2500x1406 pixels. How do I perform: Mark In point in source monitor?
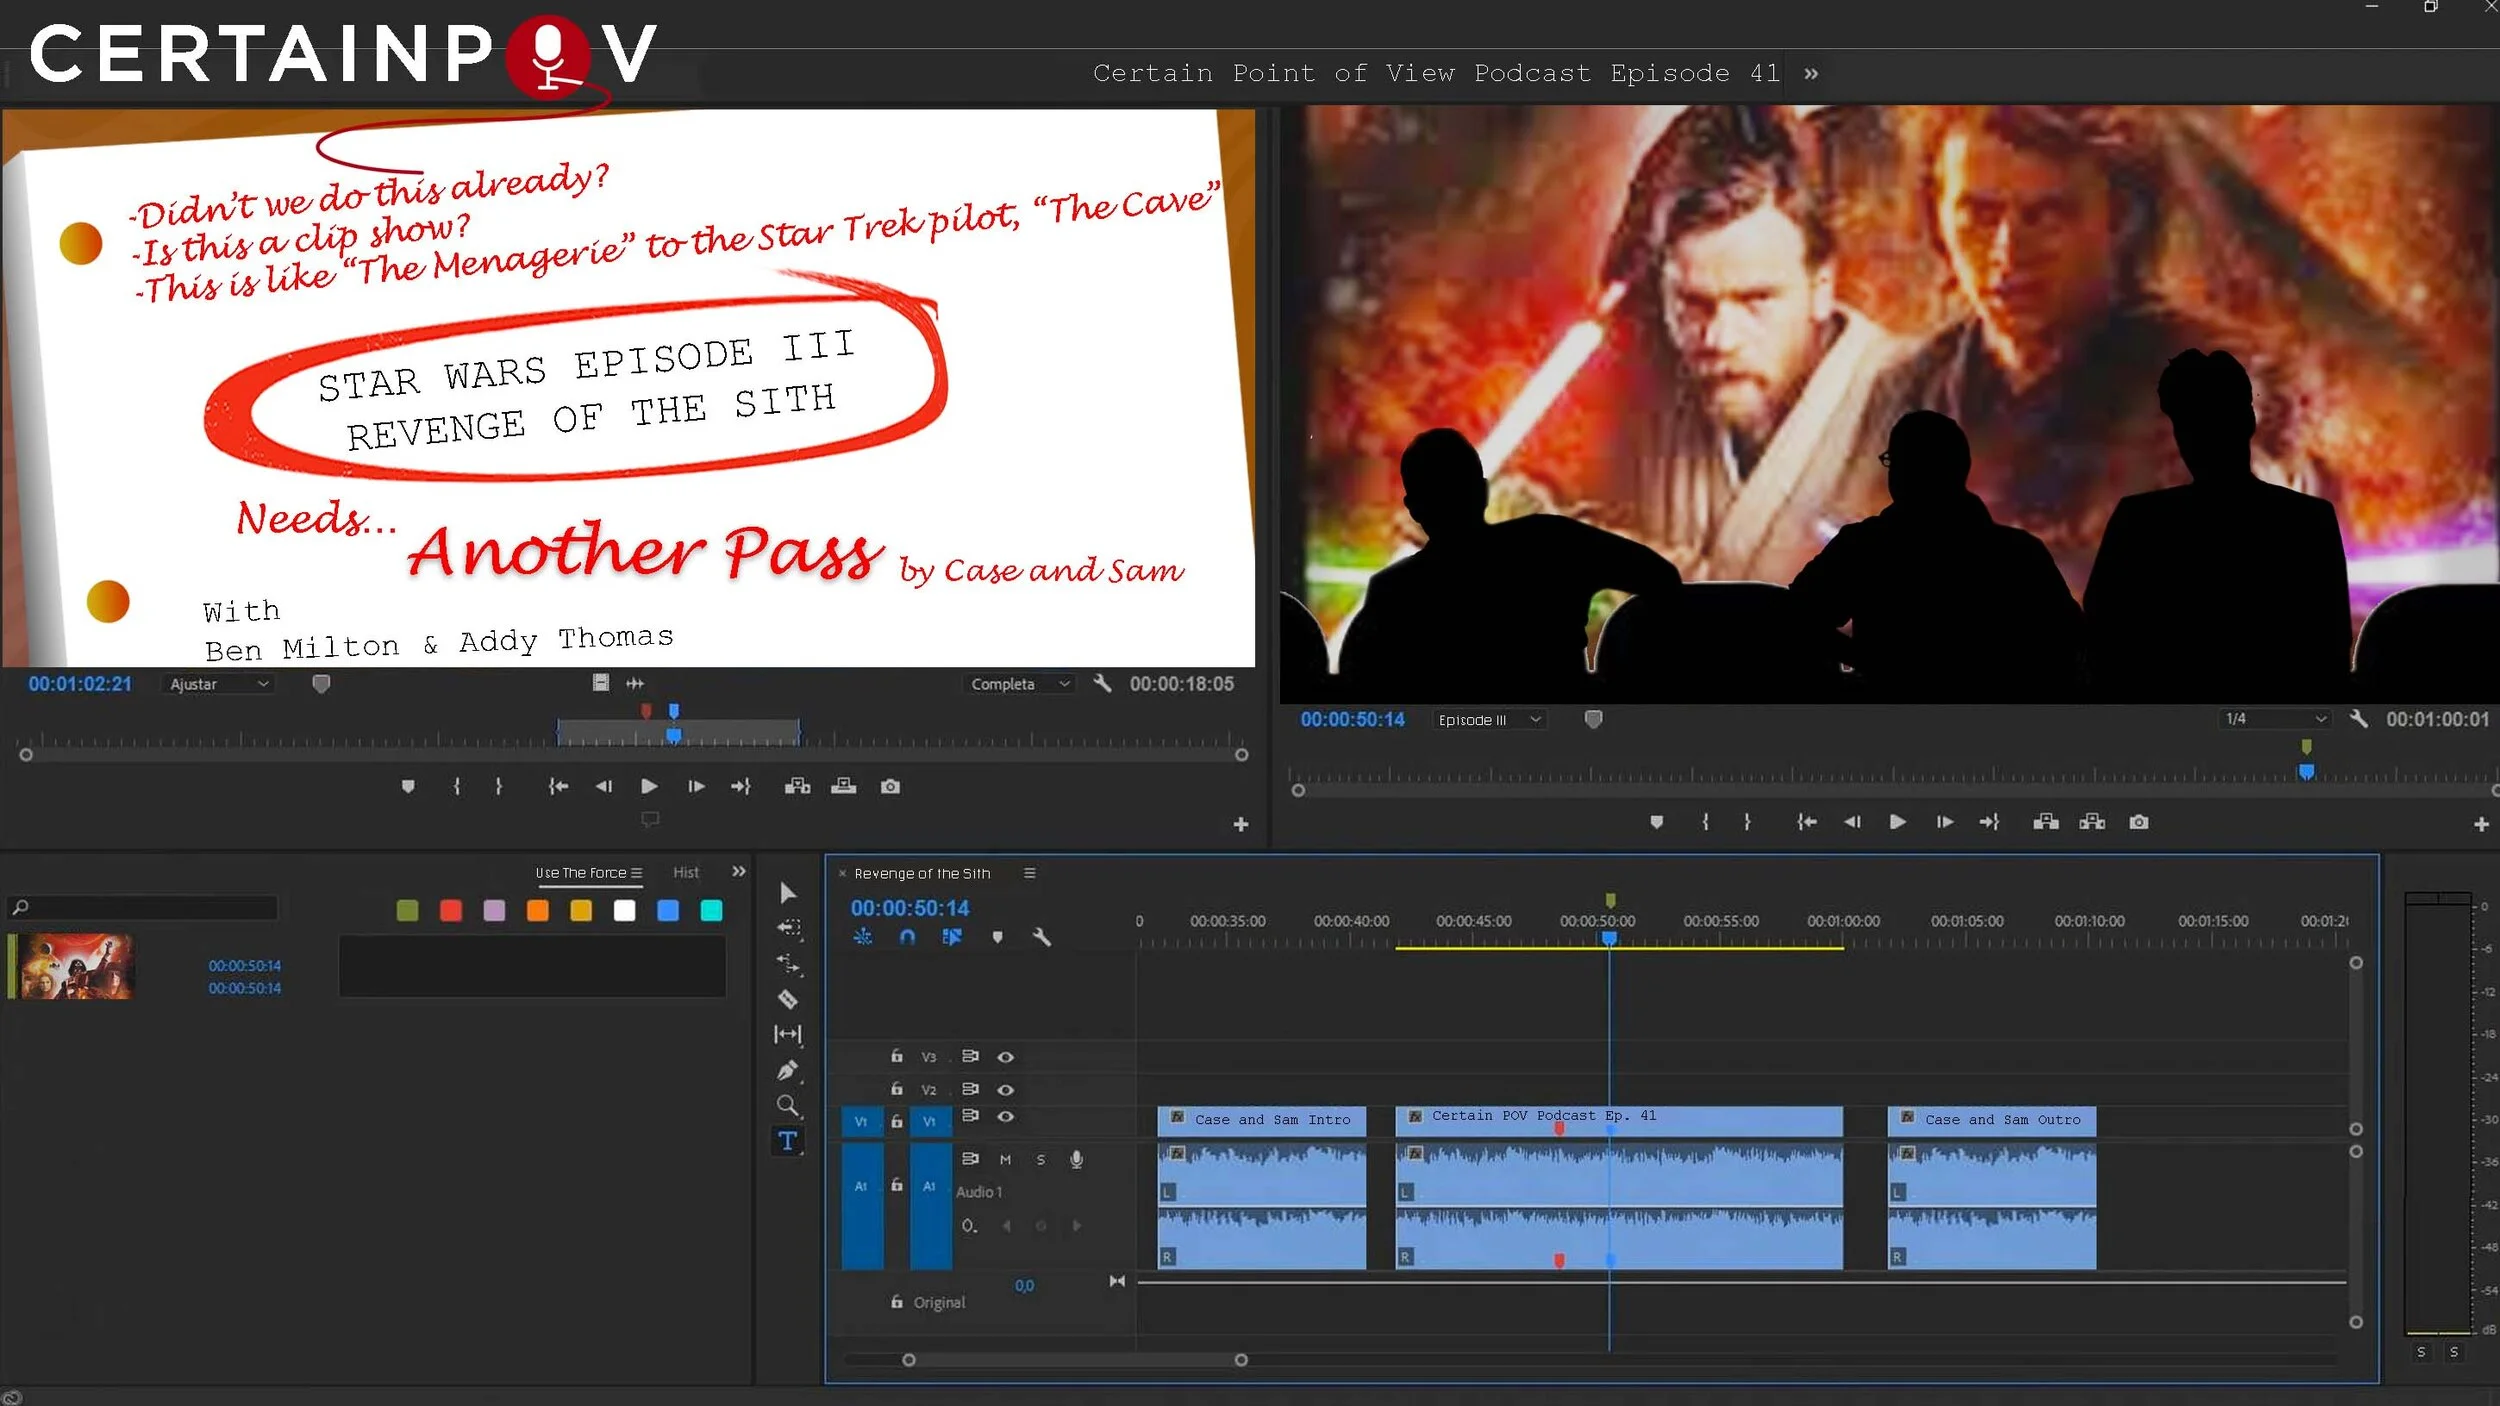tap(457, 787)
